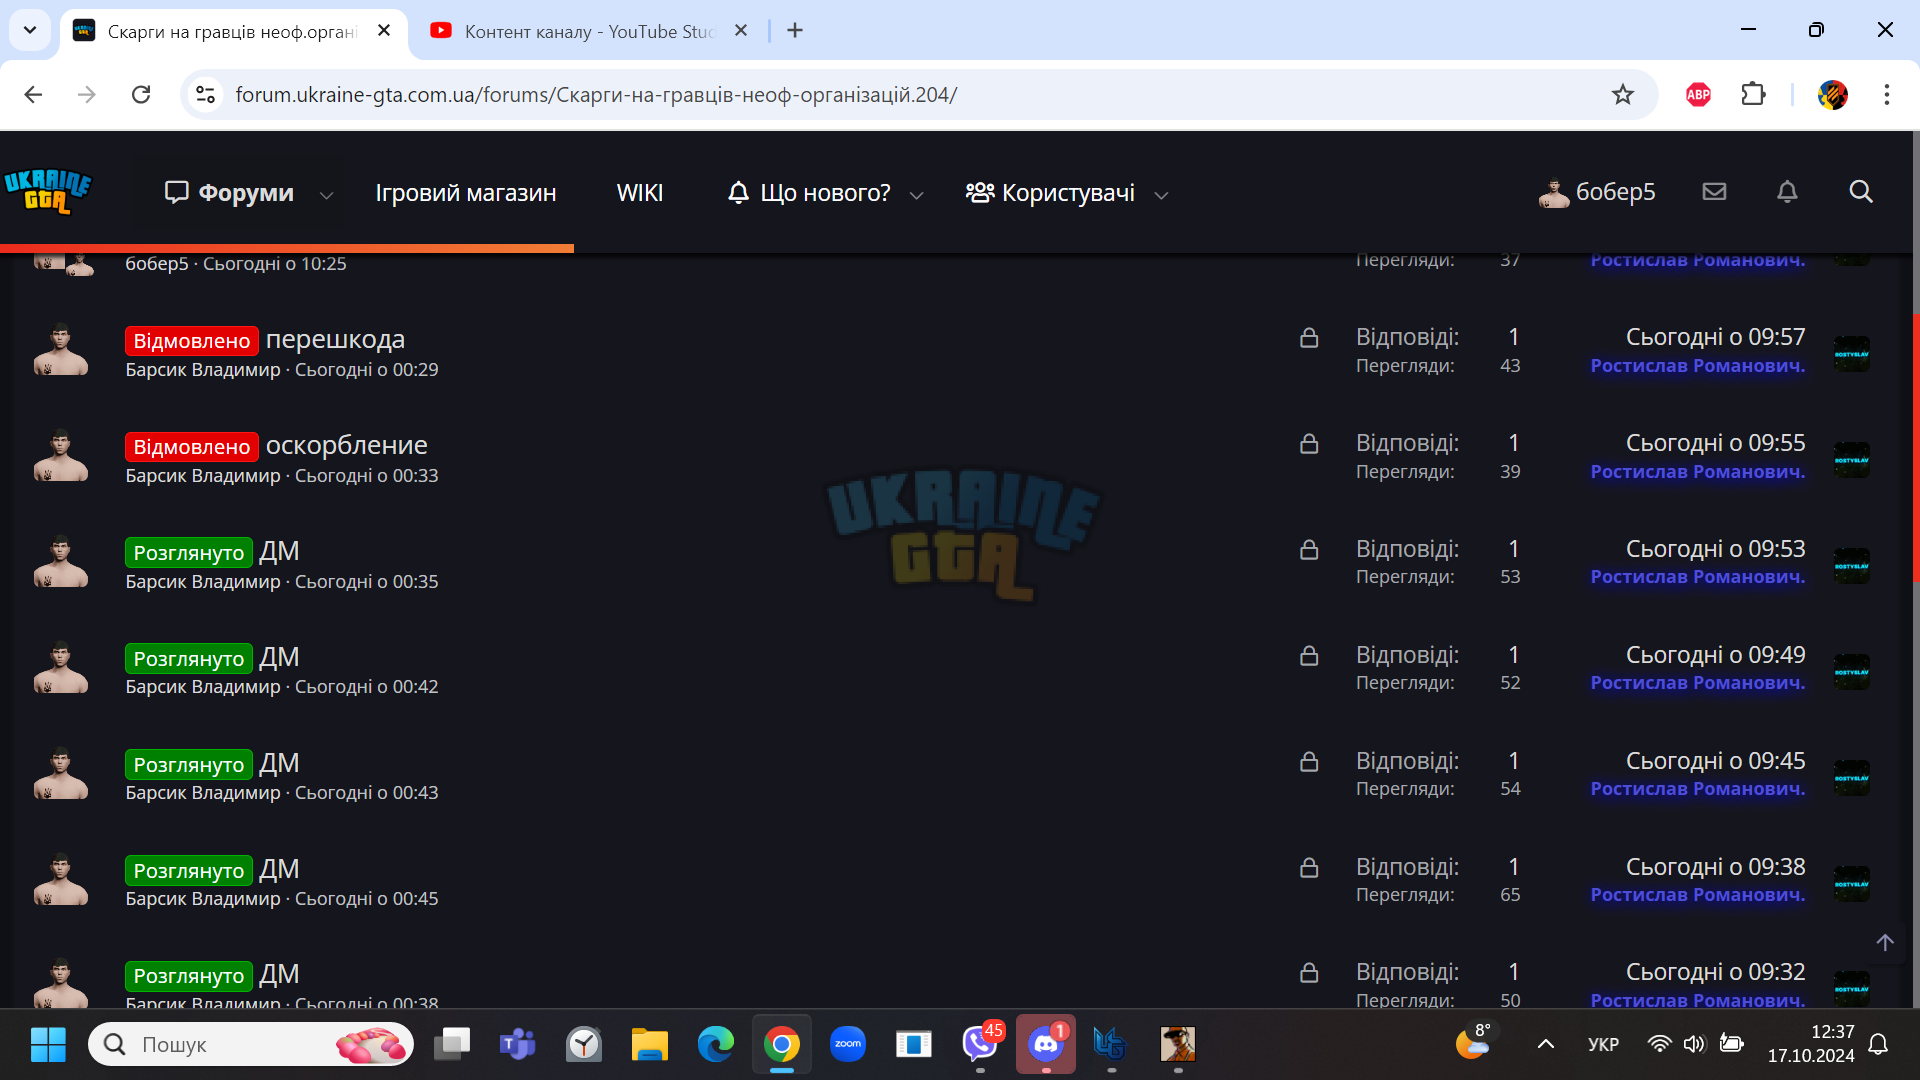Screen dimensions: 1920x1080
Task: Click the scroll-to-top arrow button
Action: tap(1885, 942)
